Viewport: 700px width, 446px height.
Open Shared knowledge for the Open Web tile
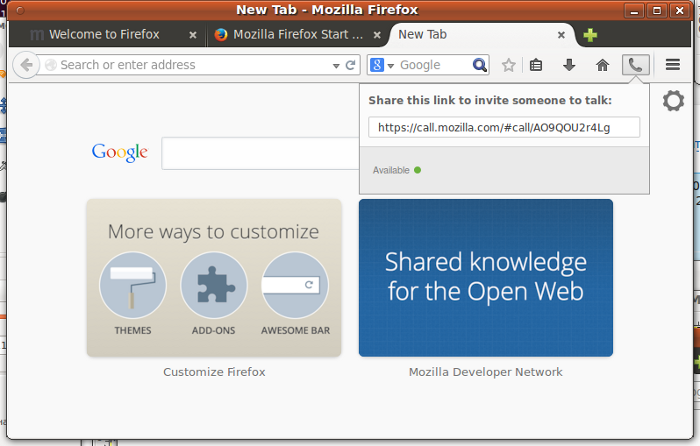[486, 278]
